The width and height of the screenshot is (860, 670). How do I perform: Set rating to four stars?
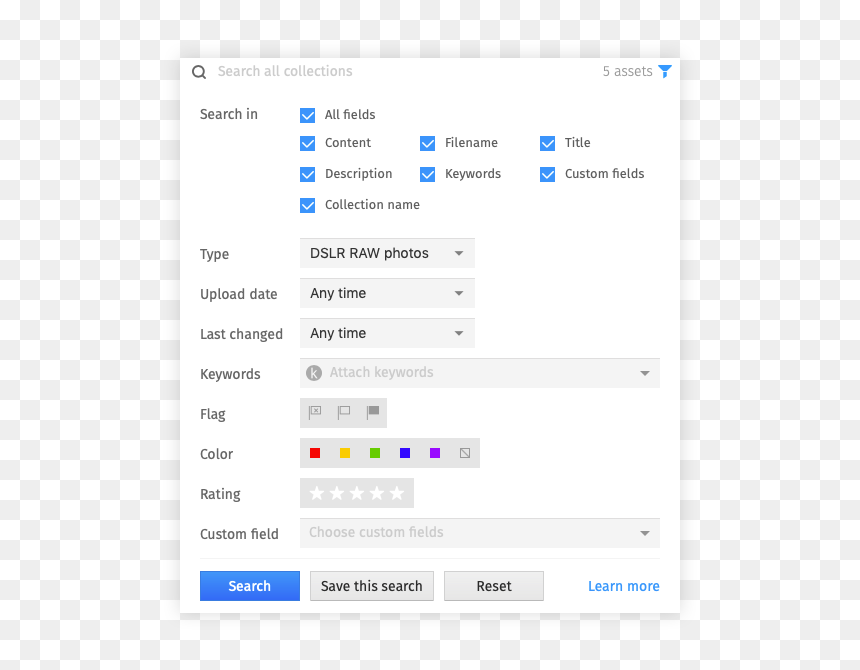point(377,493)
